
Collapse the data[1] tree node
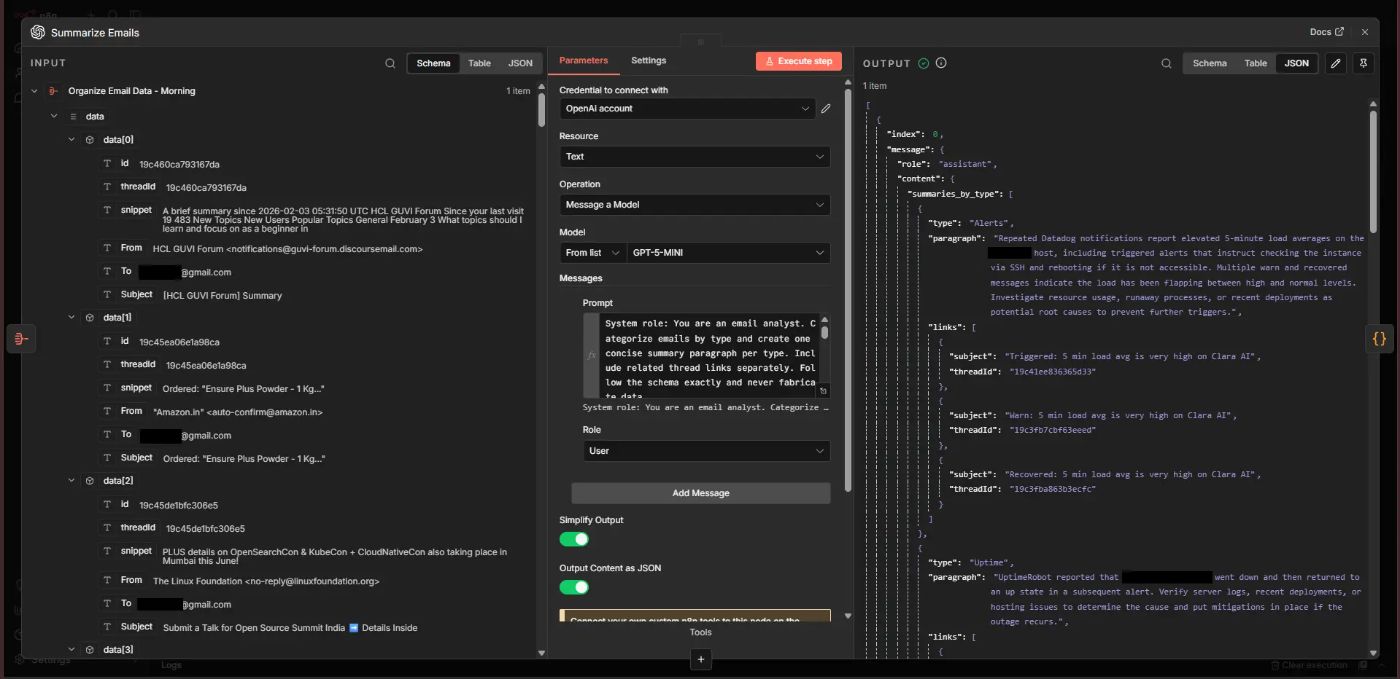pyautogui.click(x=72, y=317)
